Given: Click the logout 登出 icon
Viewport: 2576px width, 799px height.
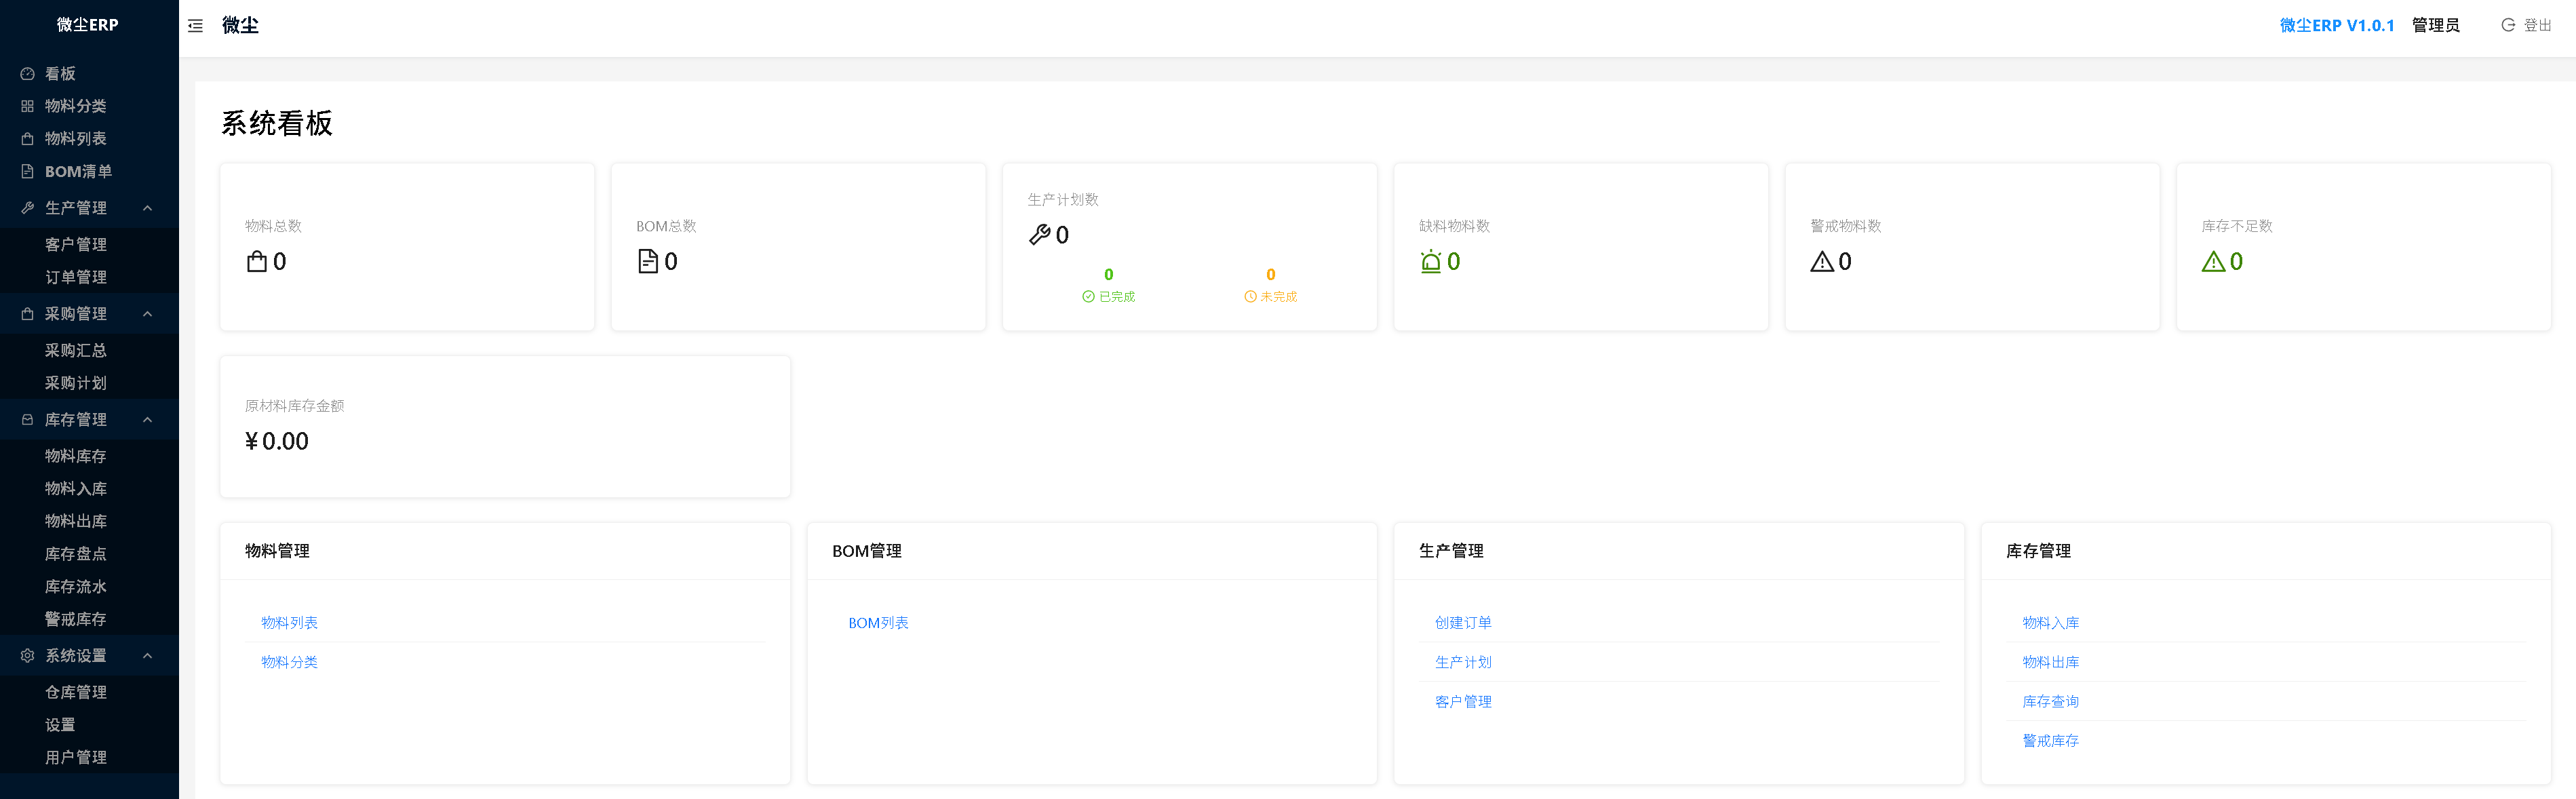Looking at the screenshot, I should pos(2508,25).
